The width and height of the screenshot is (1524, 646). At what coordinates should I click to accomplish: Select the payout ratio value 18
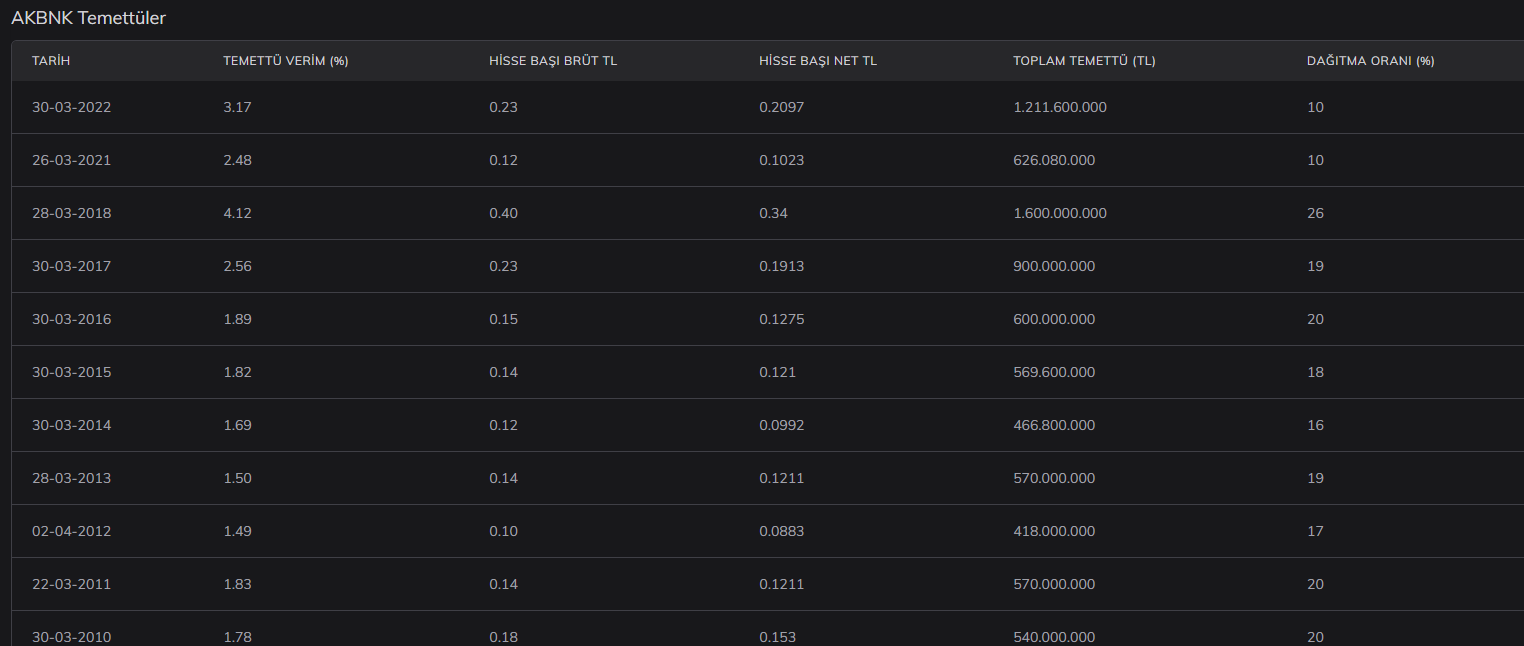(1315, 372)
